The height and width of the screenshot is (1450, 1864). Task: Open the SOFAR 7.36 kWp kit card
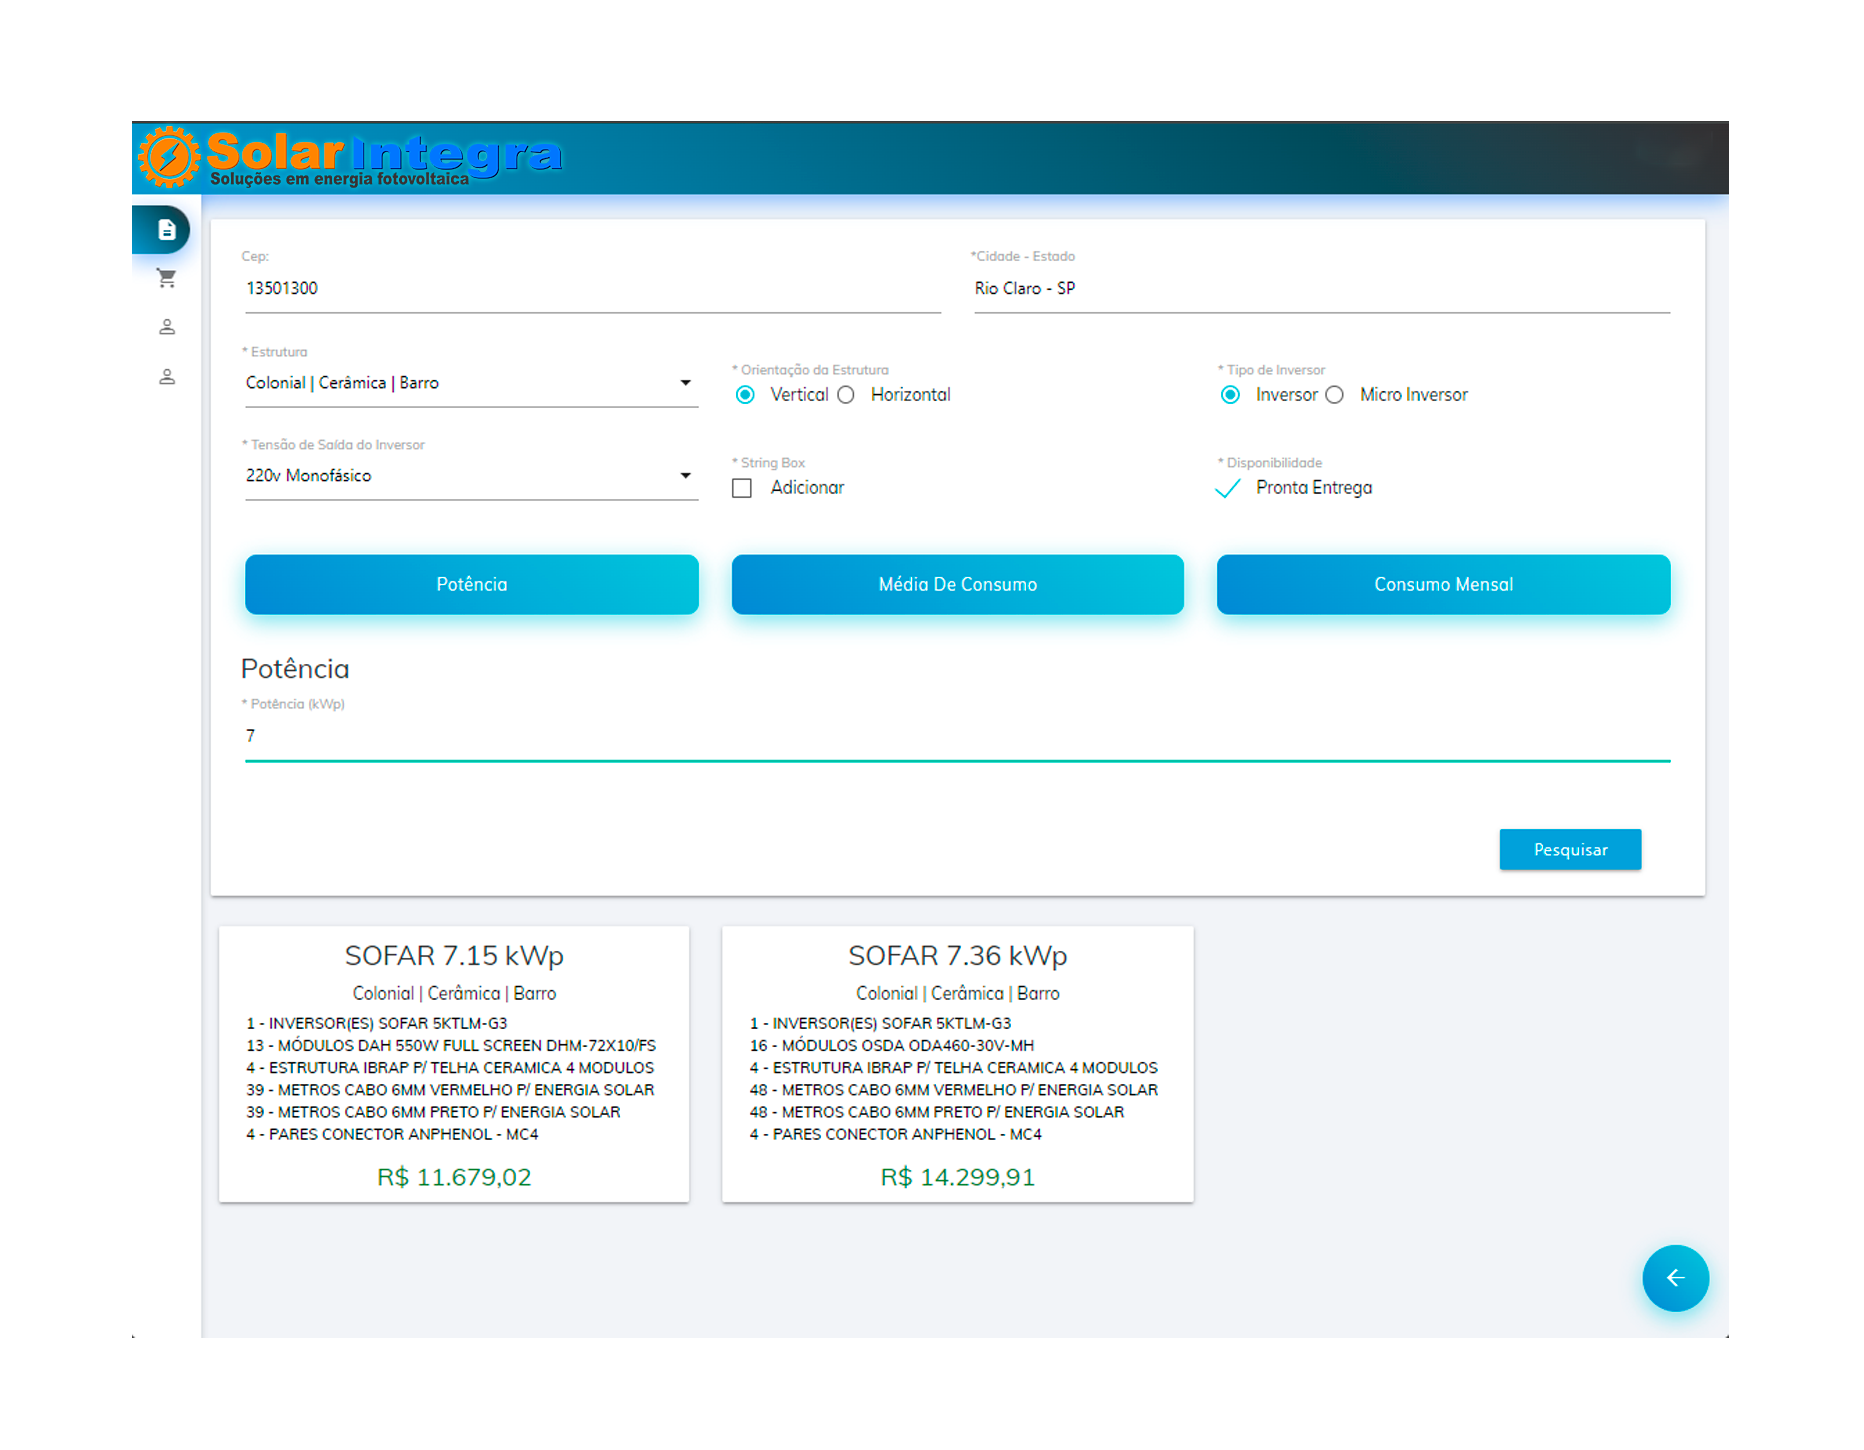point(957,1064)
